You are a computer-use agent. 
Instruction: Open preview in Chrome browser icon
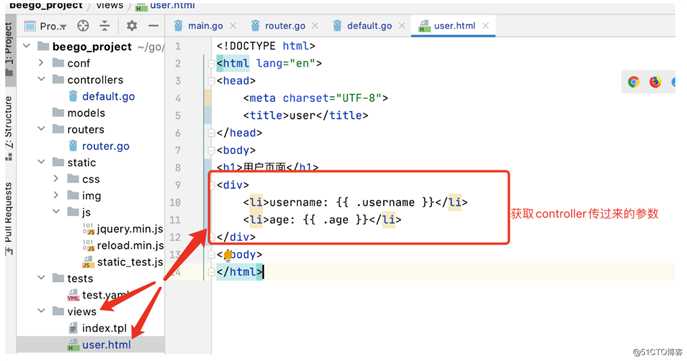[x=633, y=82]
